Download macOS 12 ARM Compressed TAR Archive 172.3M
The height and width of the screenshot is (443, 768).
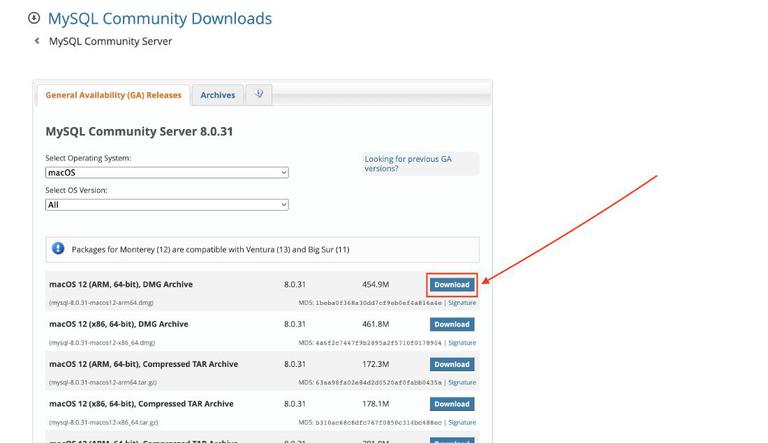click(452, 365)
